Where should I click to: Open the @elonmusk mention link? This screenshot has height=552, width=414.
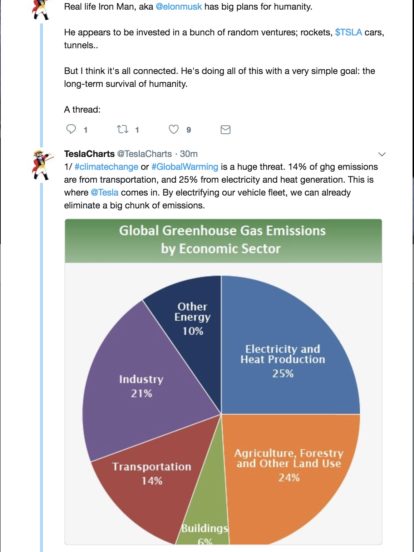179,7
